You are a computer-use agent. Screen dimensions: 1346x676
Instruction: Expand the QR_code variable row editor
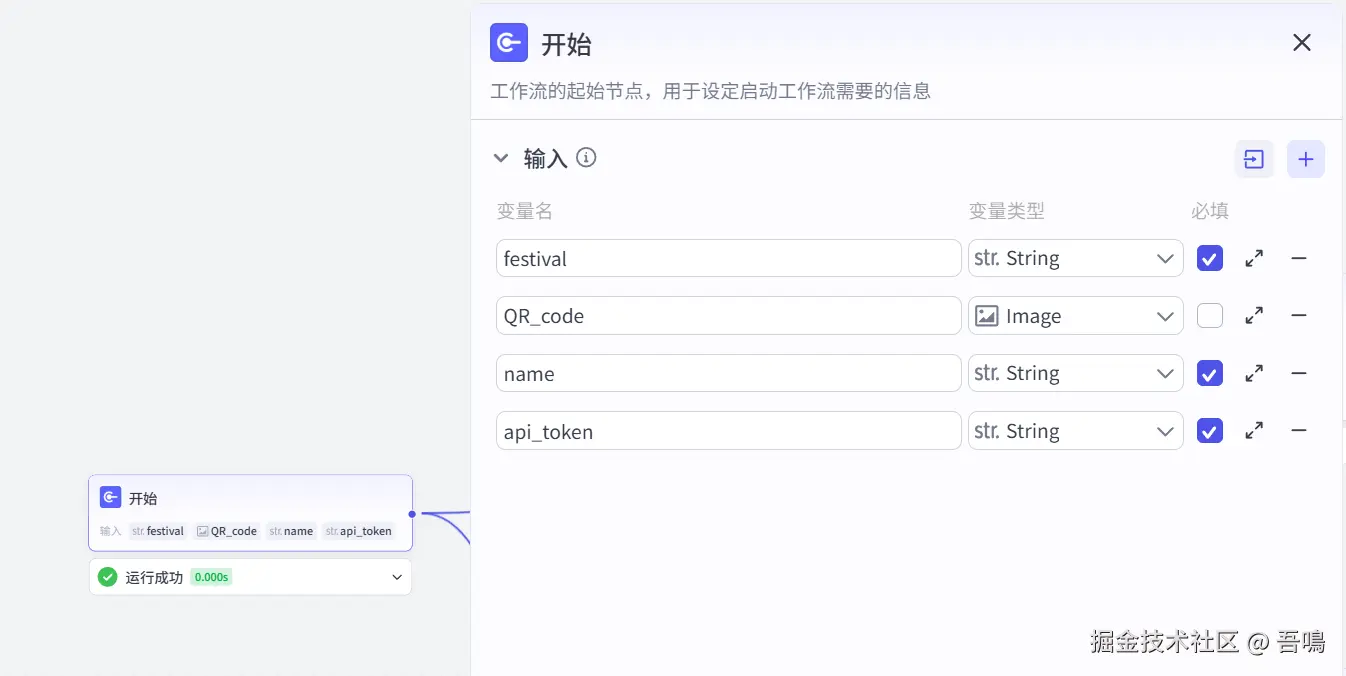click(1254, 316)
